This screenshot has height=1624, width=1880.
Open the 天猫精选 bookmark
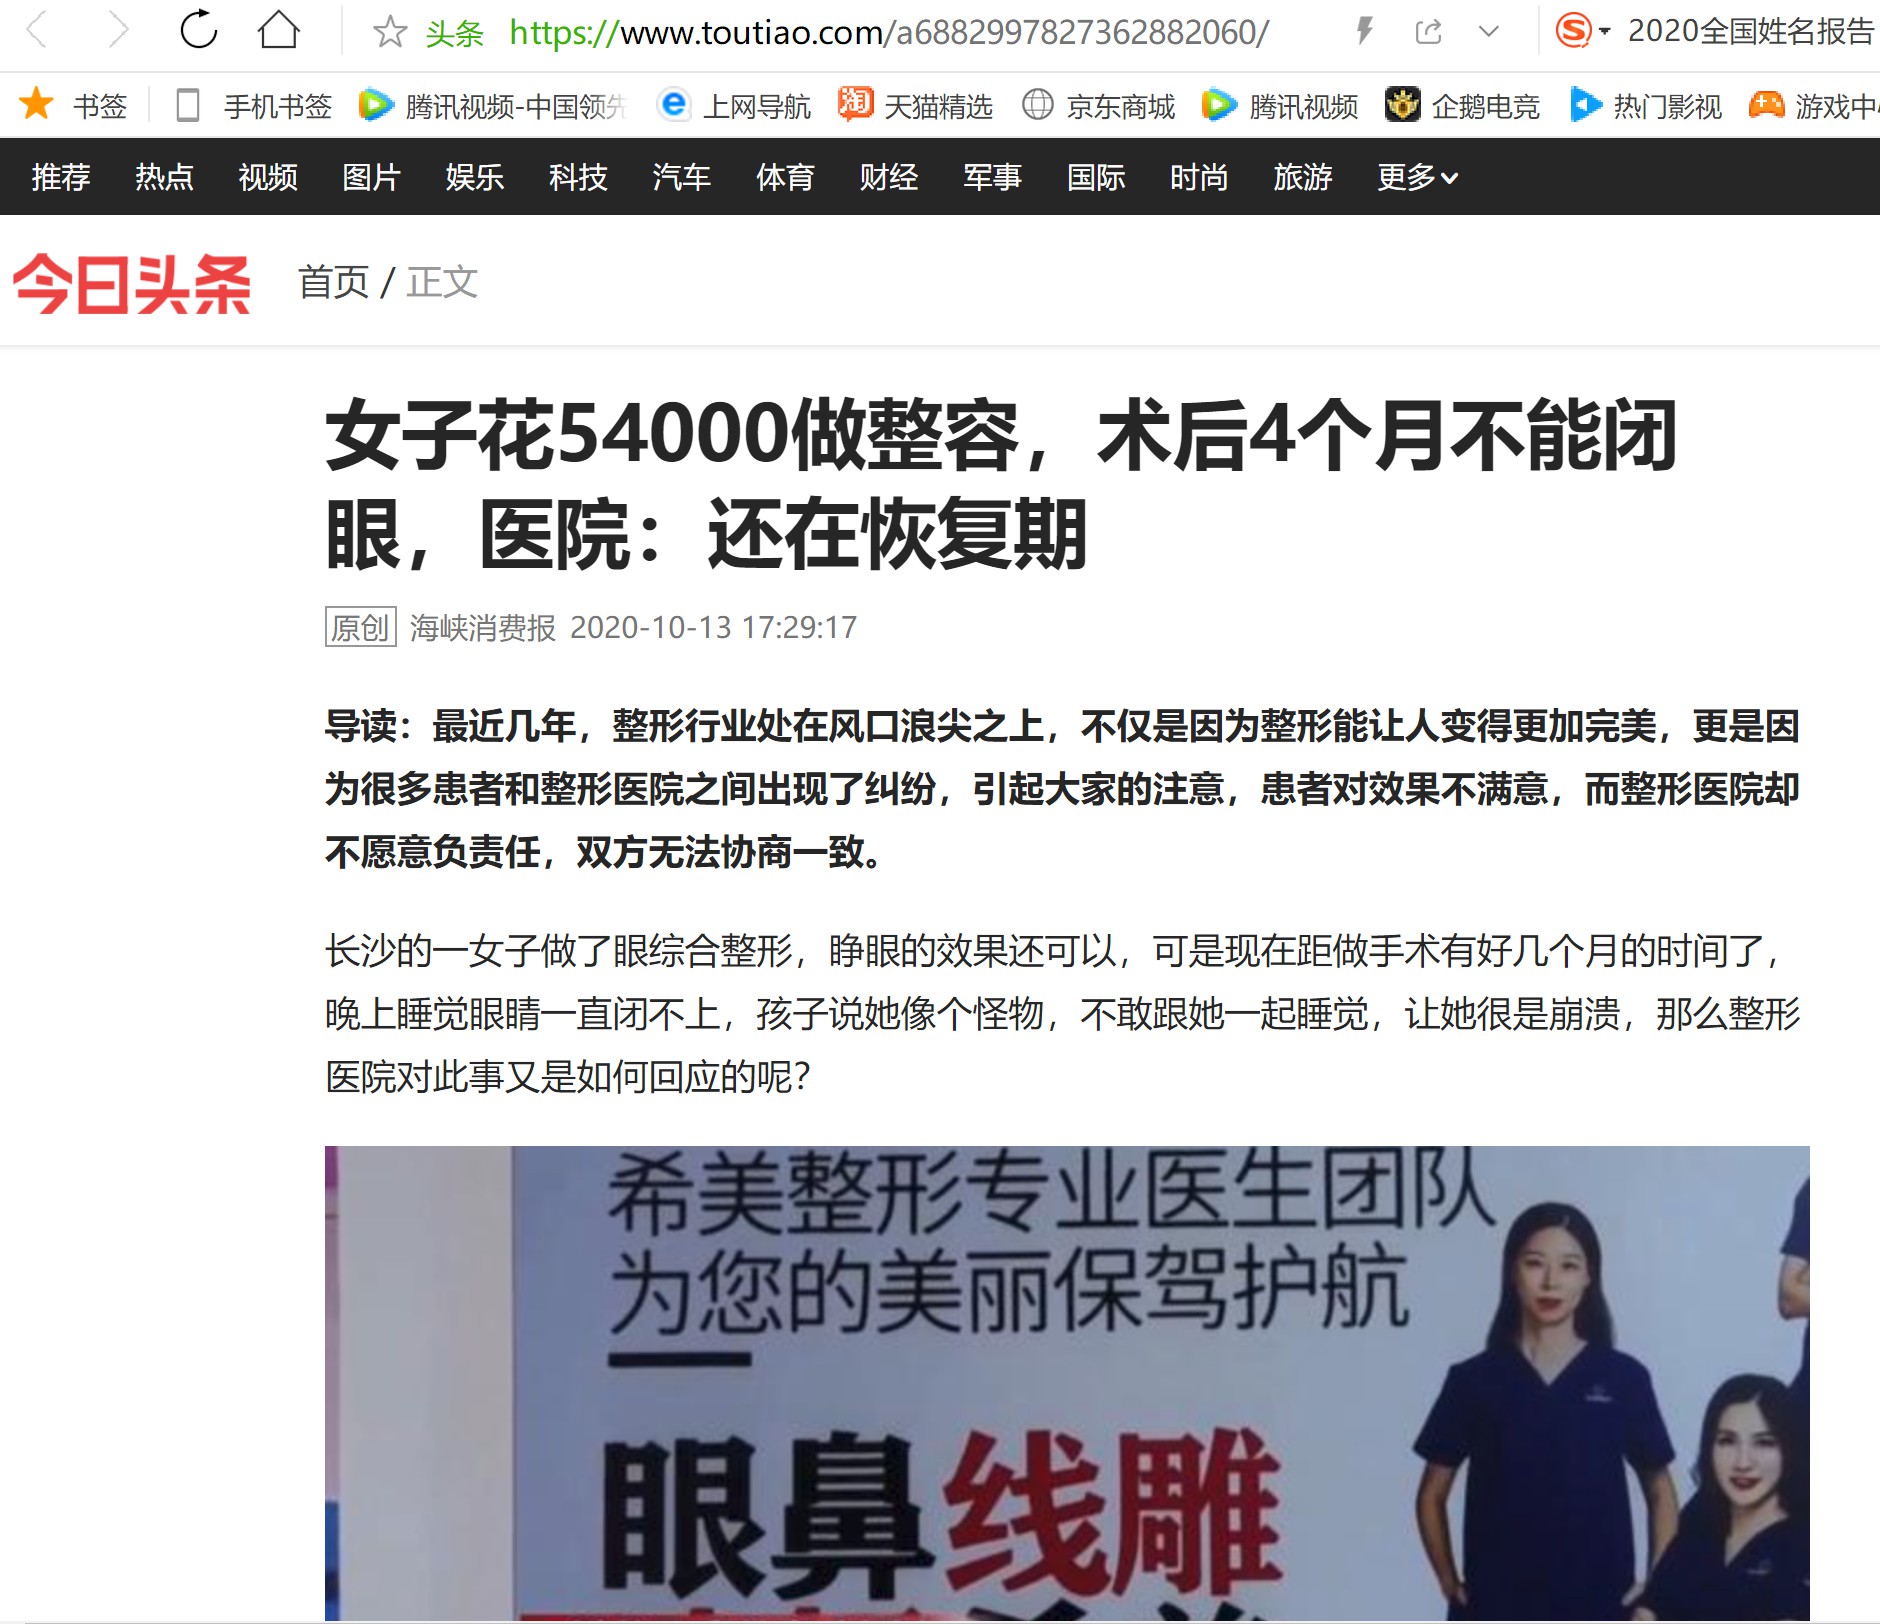pos(938,106)
